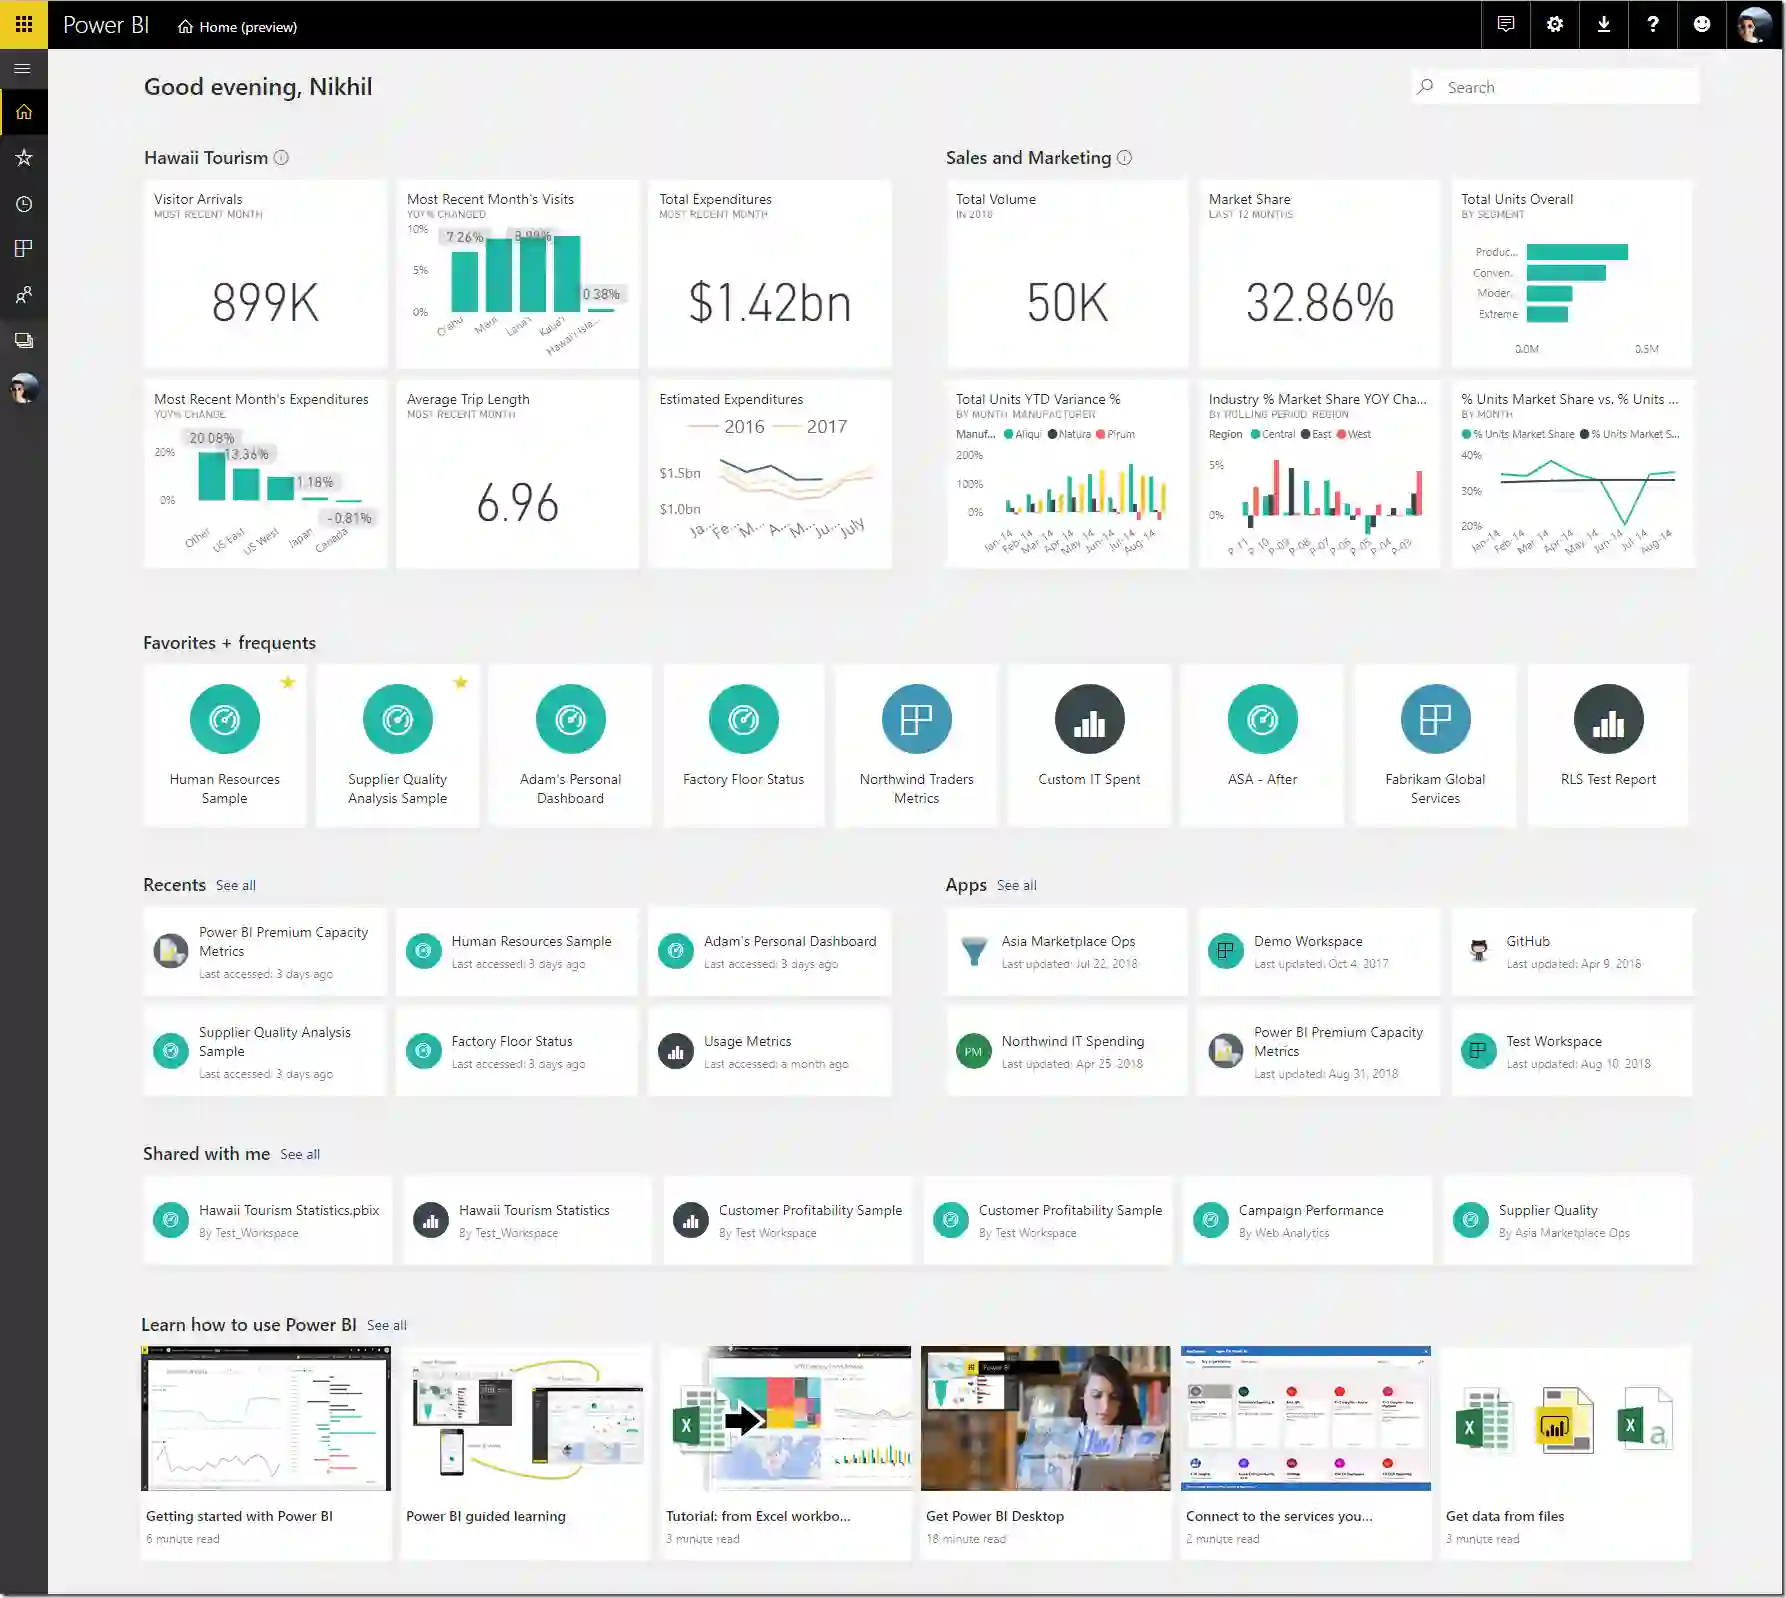Open the app launcher waffle icon
Screen dimensions: 1786x1598
(x=24, y=24)
